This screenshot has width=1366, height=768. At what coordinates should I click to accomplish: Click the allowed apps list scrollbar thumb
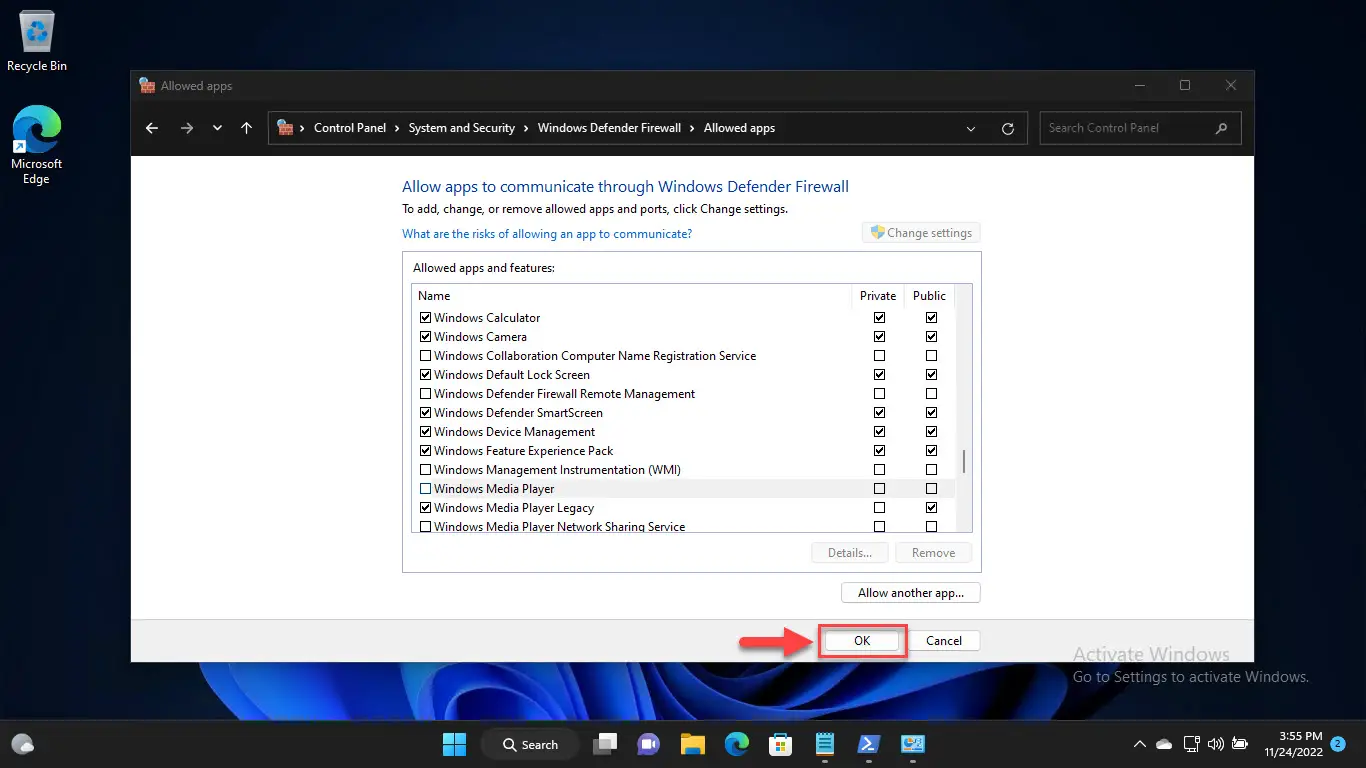pos(964,461)
